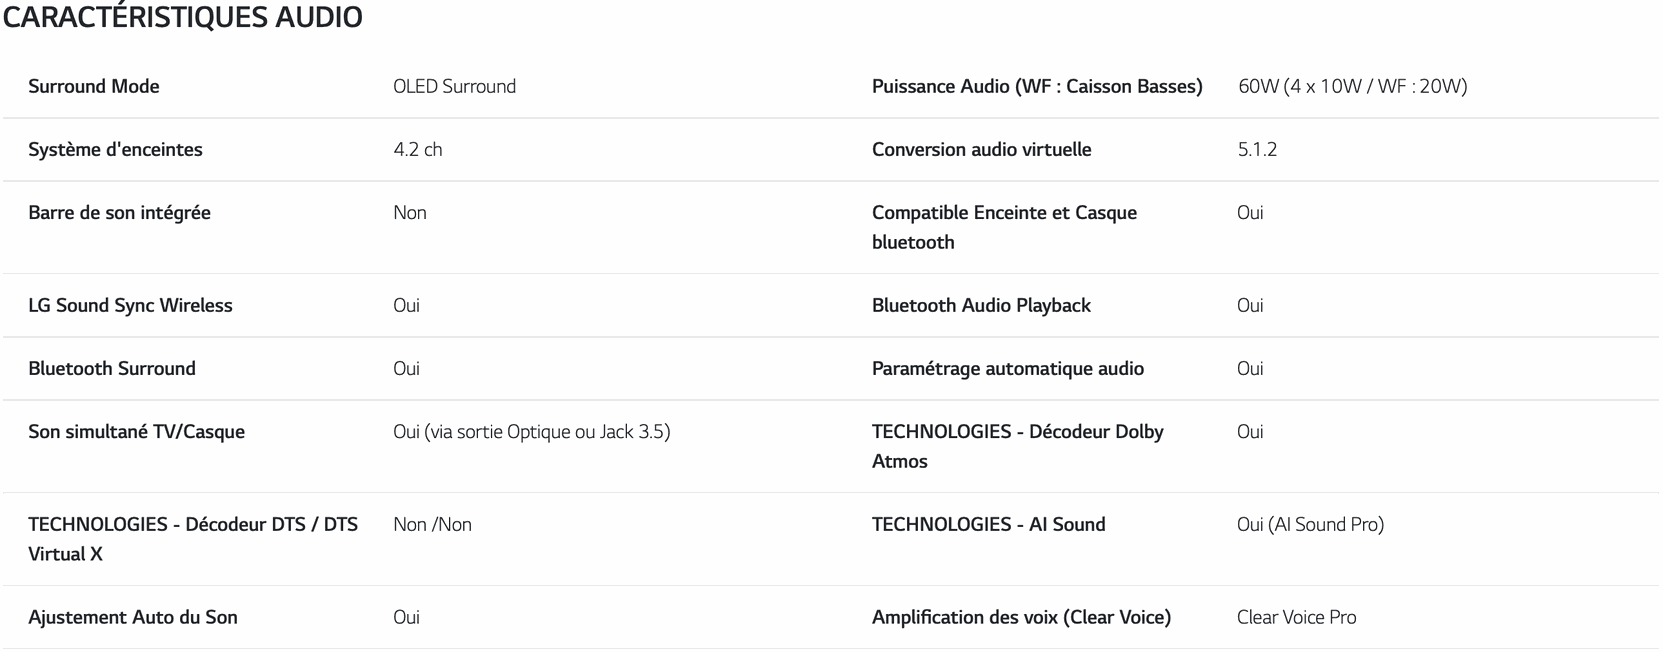Select the Barre de son intégrée label
This screenshot has width=1663, height=652.
click(119, 213)
